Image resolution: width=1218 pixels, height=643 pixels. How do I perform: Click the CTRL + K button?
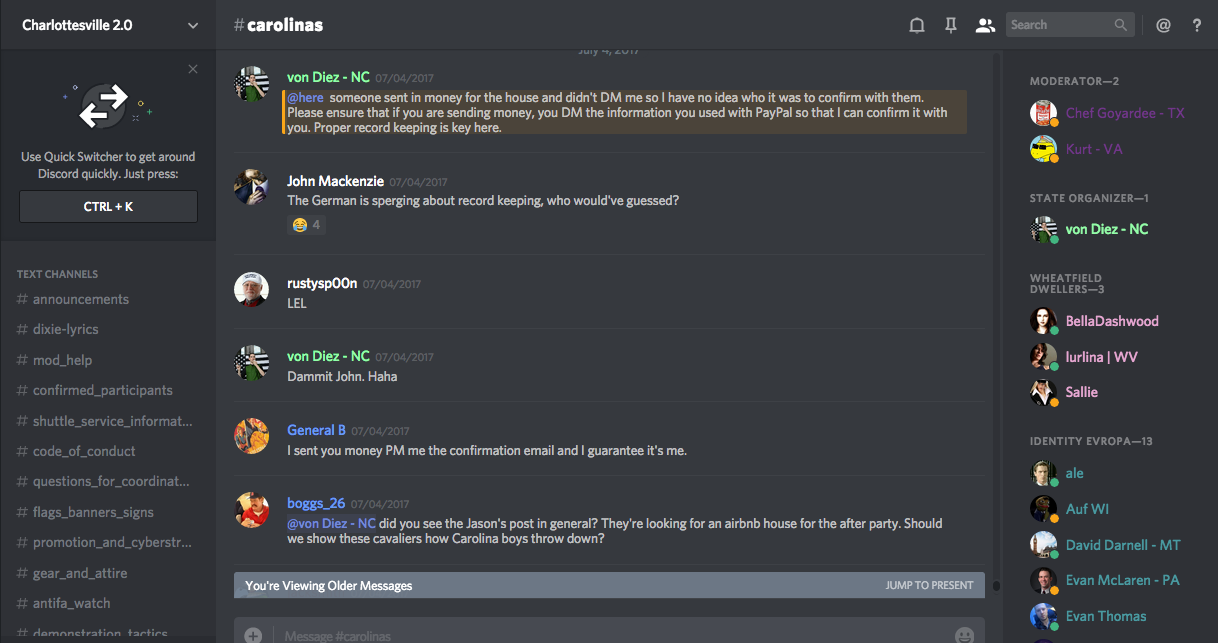[108, 207]
